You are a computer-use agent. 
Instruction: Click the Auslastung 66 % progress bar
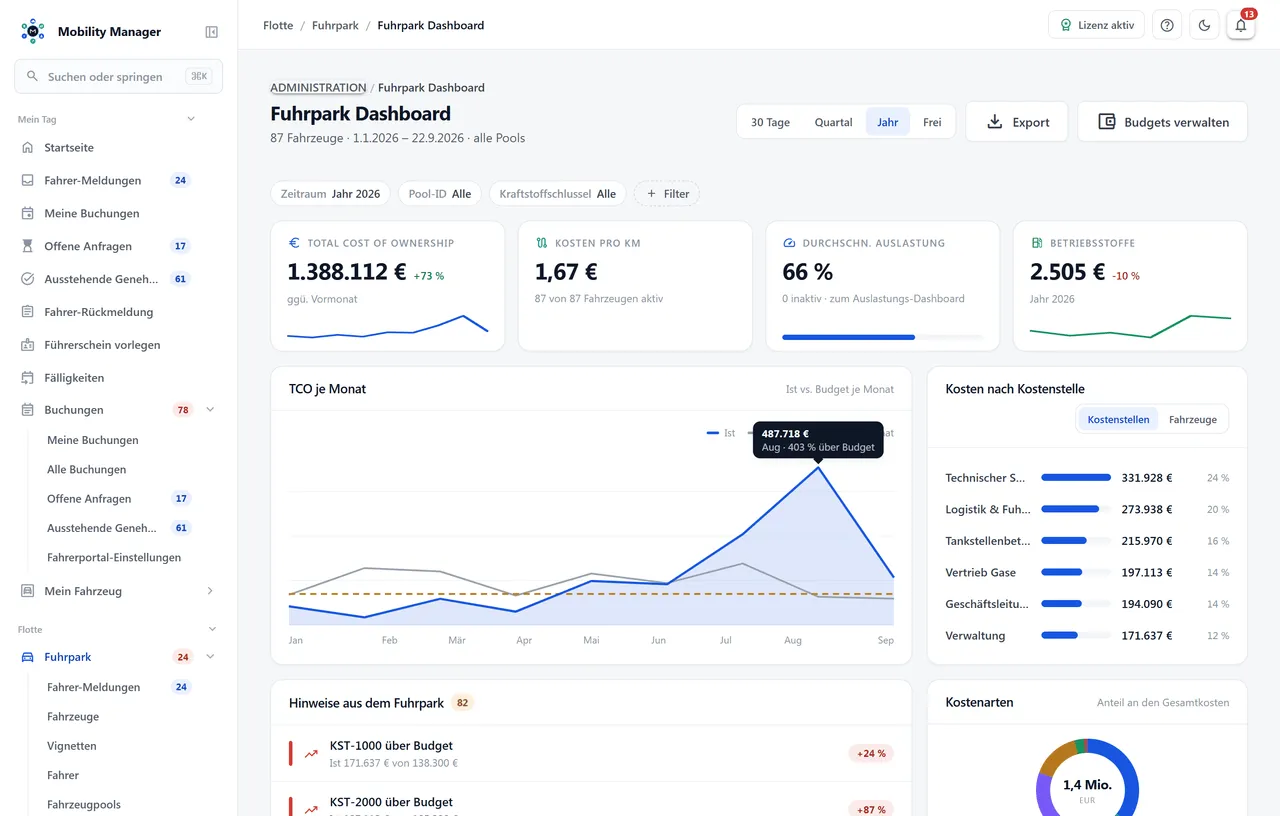[882, 337]
